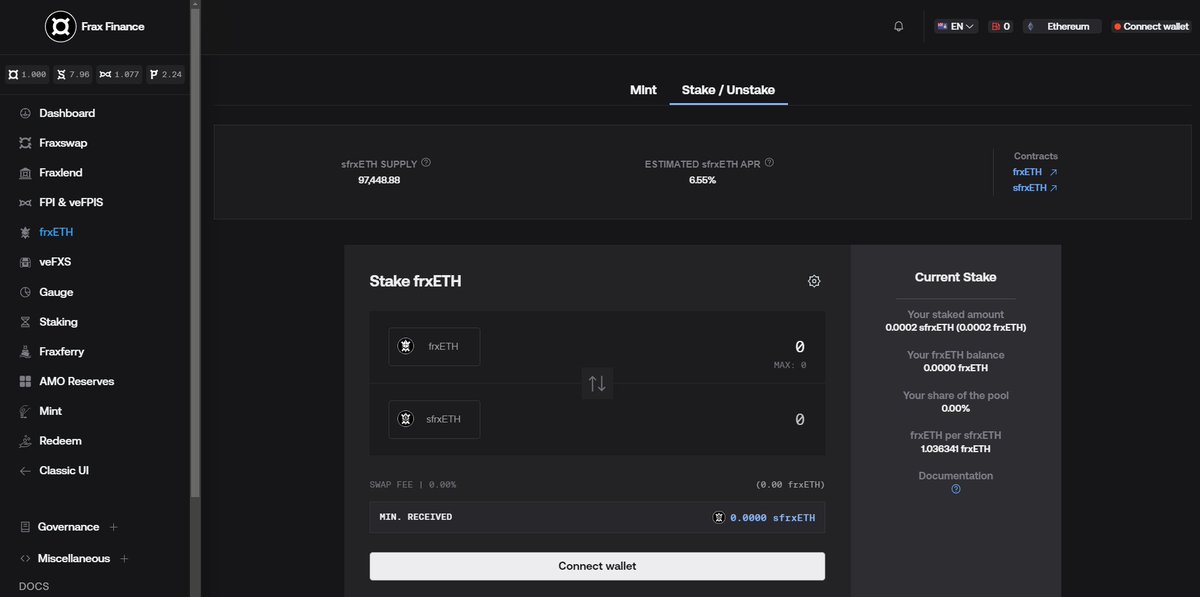
Task: Open the Fraxferry page
Action: pyautogui.click(x=64, y=351)
